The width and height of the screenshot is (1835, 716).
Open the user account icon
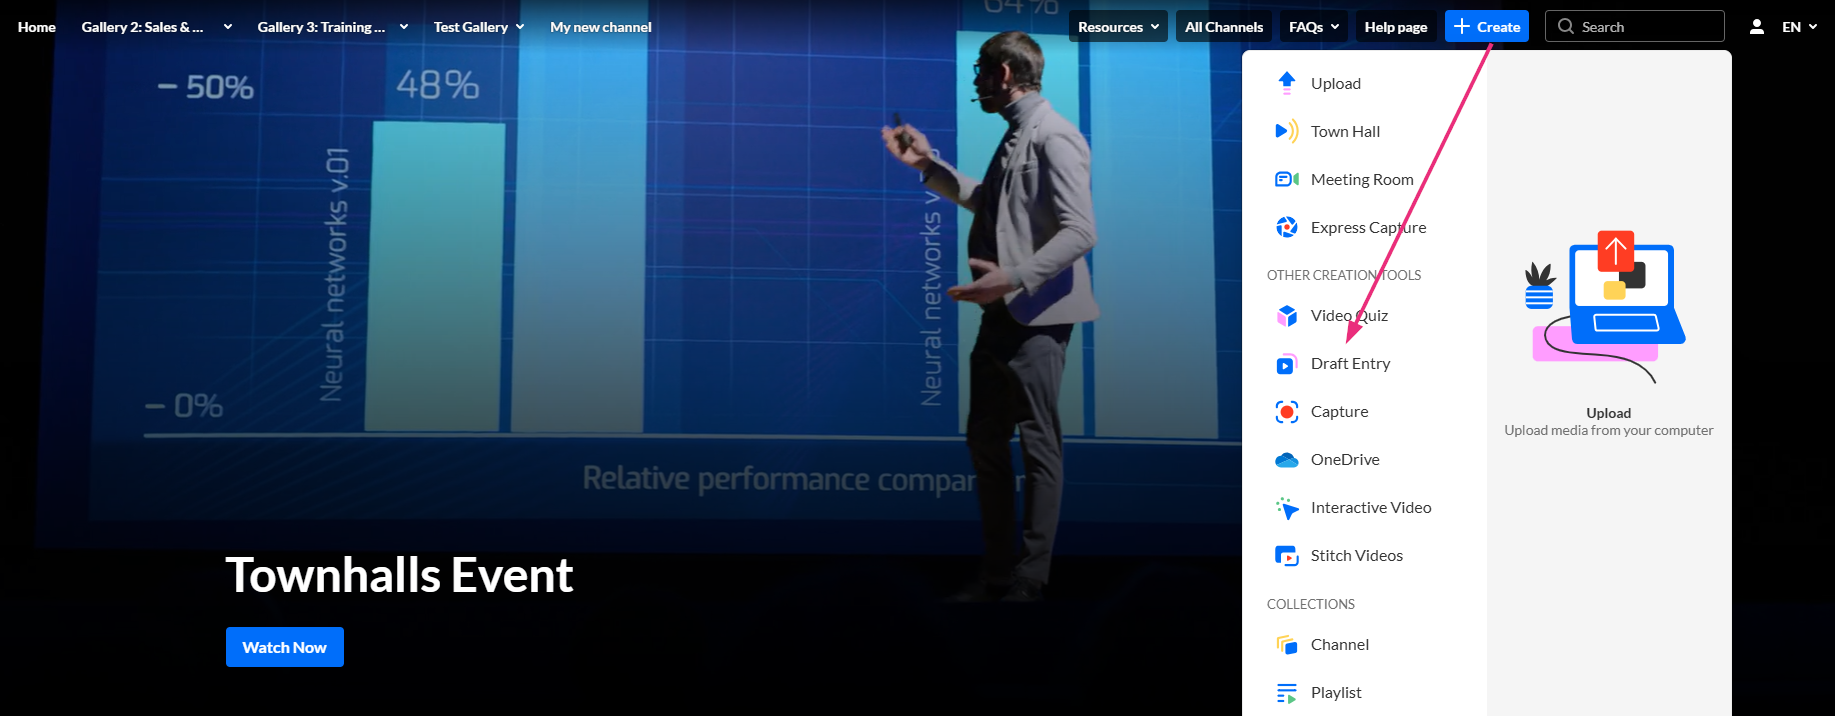click(1756, 27)
